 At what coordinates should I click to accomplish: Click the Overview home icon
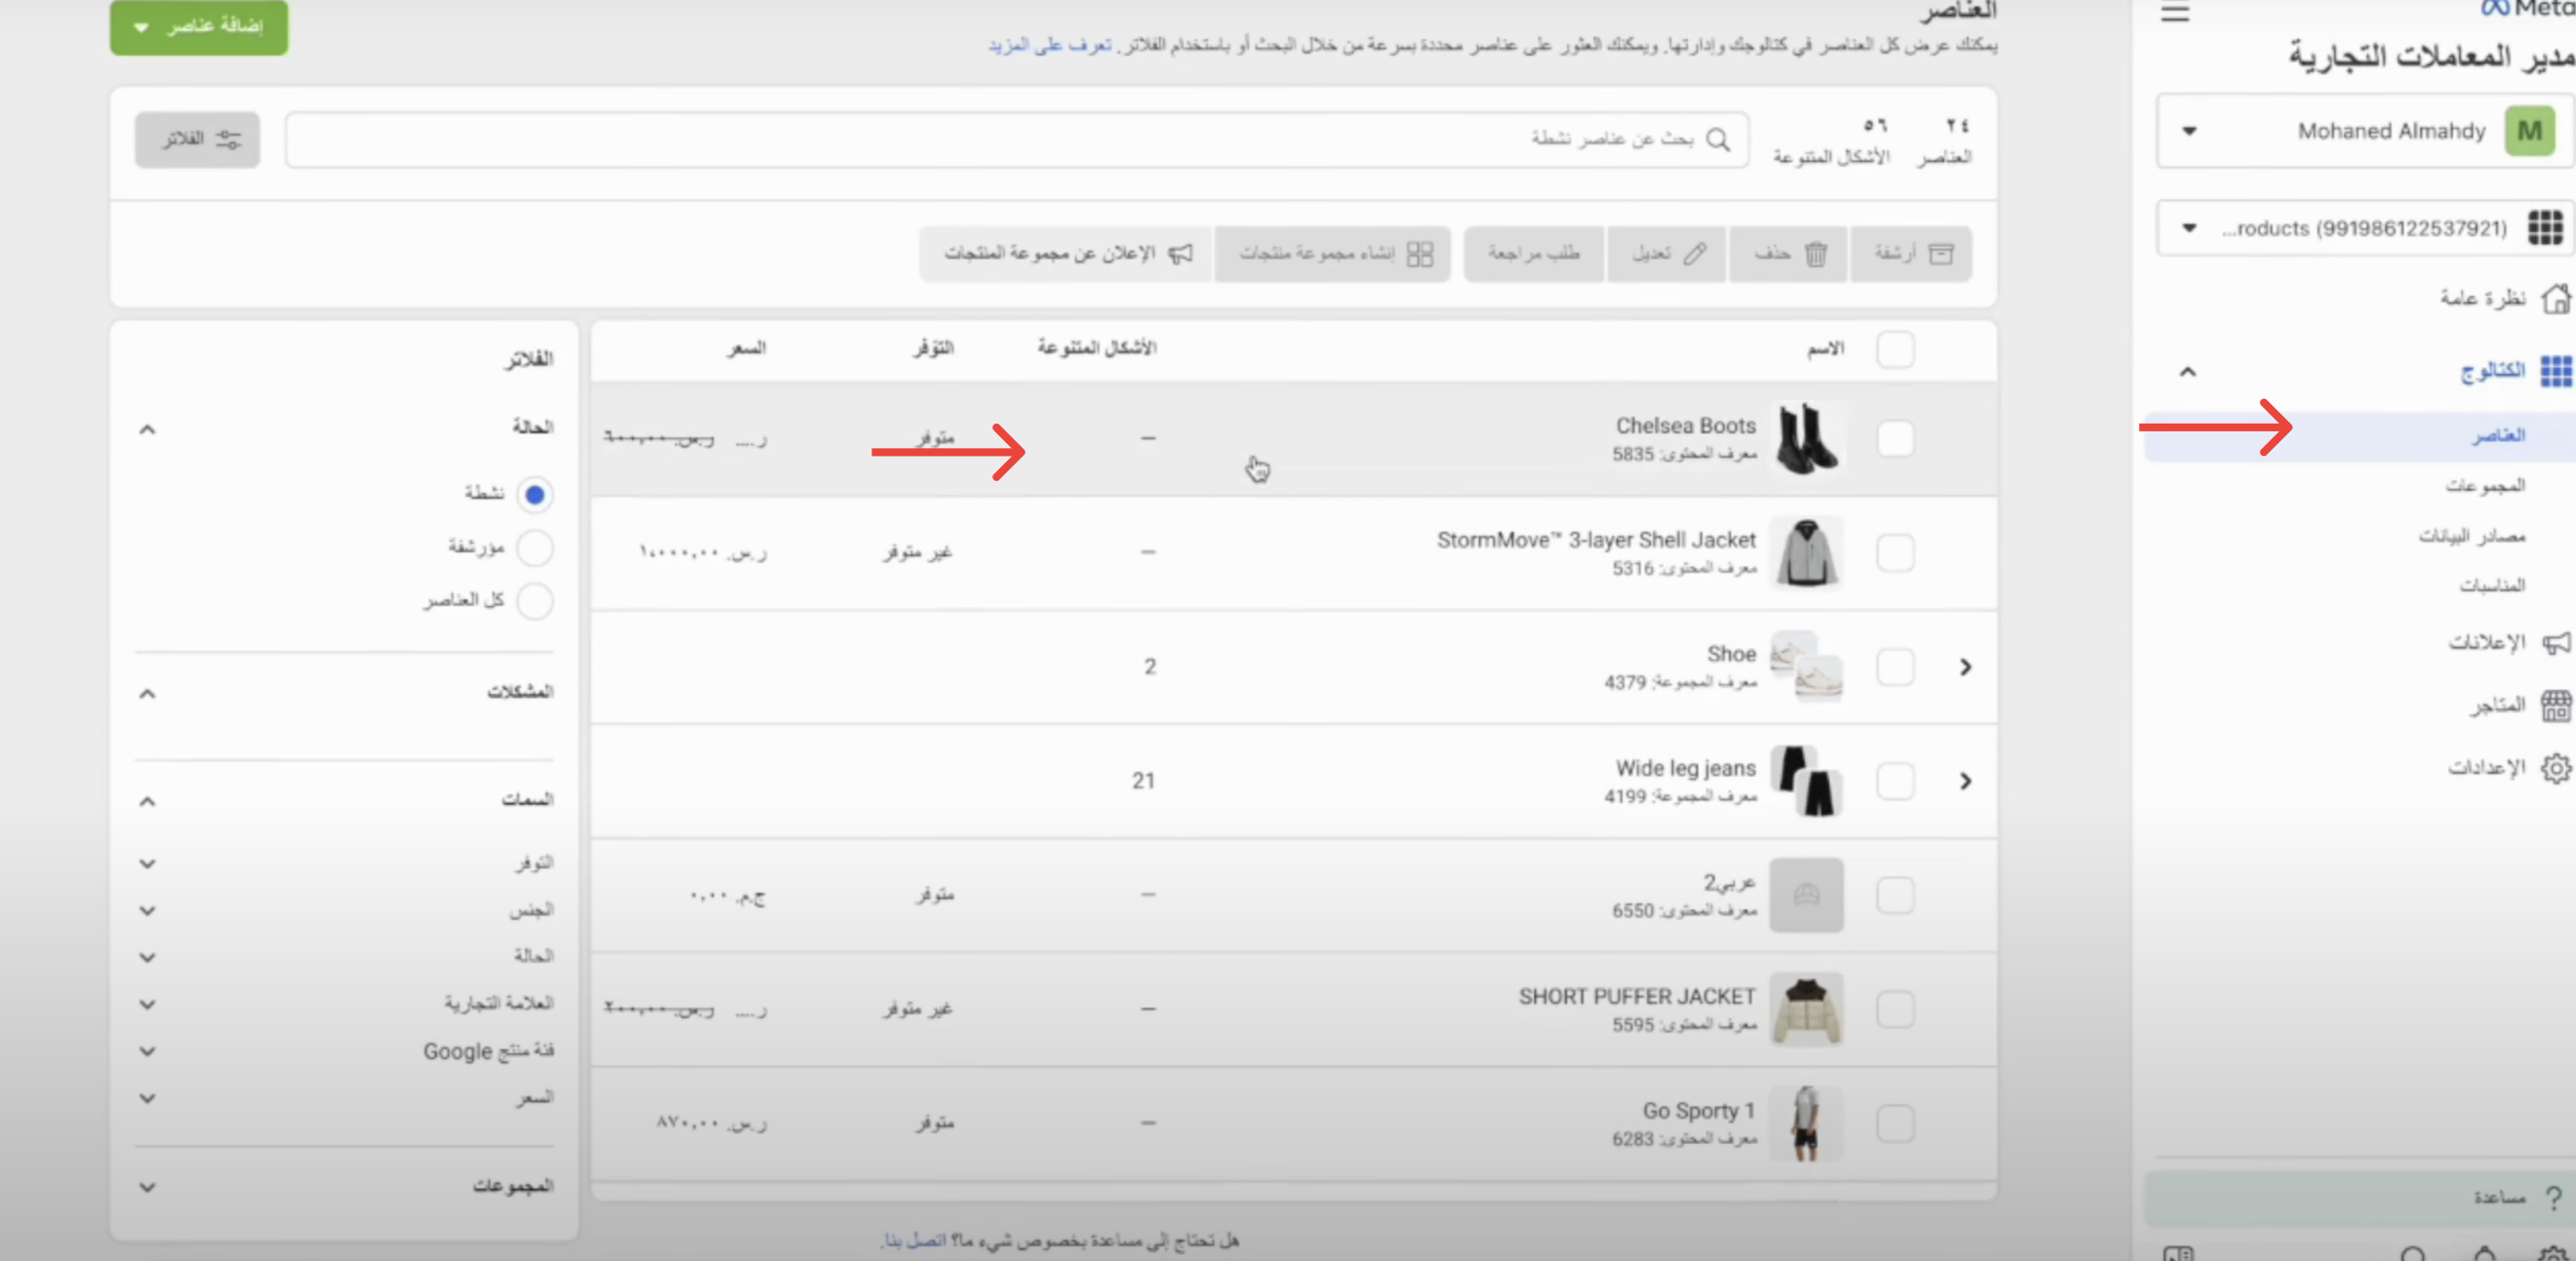coord(2555,298)
